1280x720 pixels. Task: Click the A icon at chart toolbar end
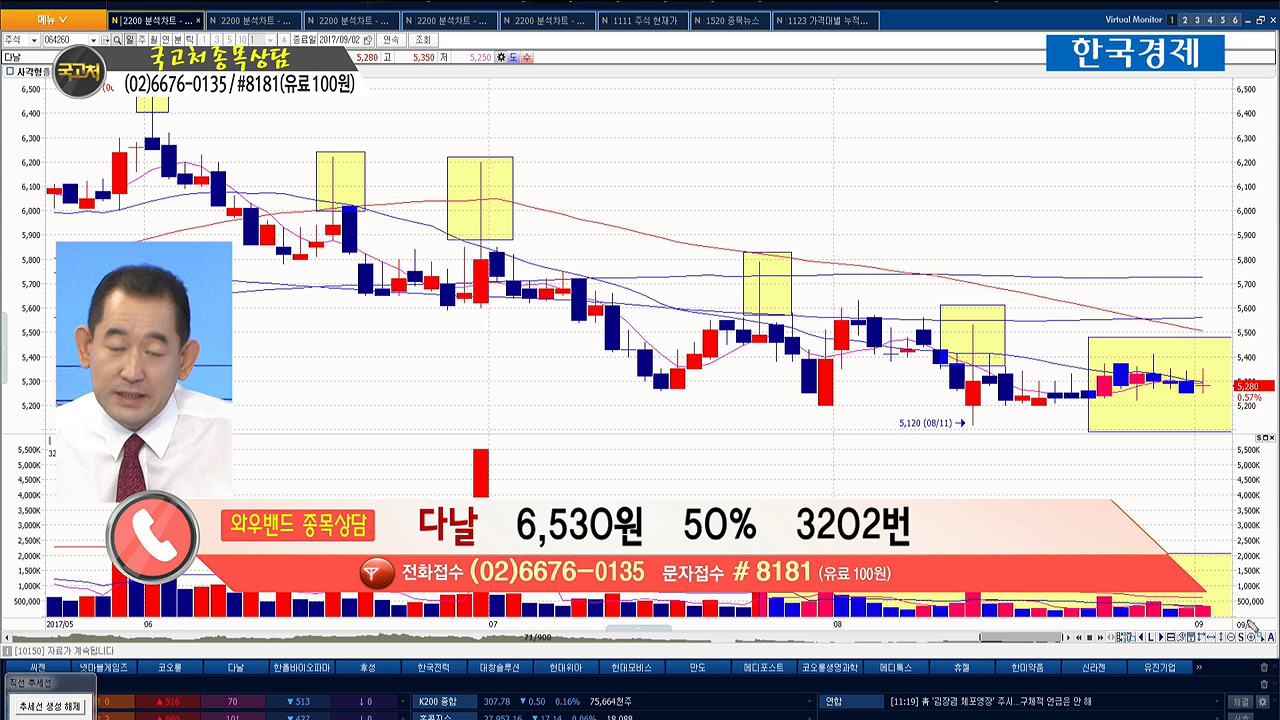coord(1271,637)
